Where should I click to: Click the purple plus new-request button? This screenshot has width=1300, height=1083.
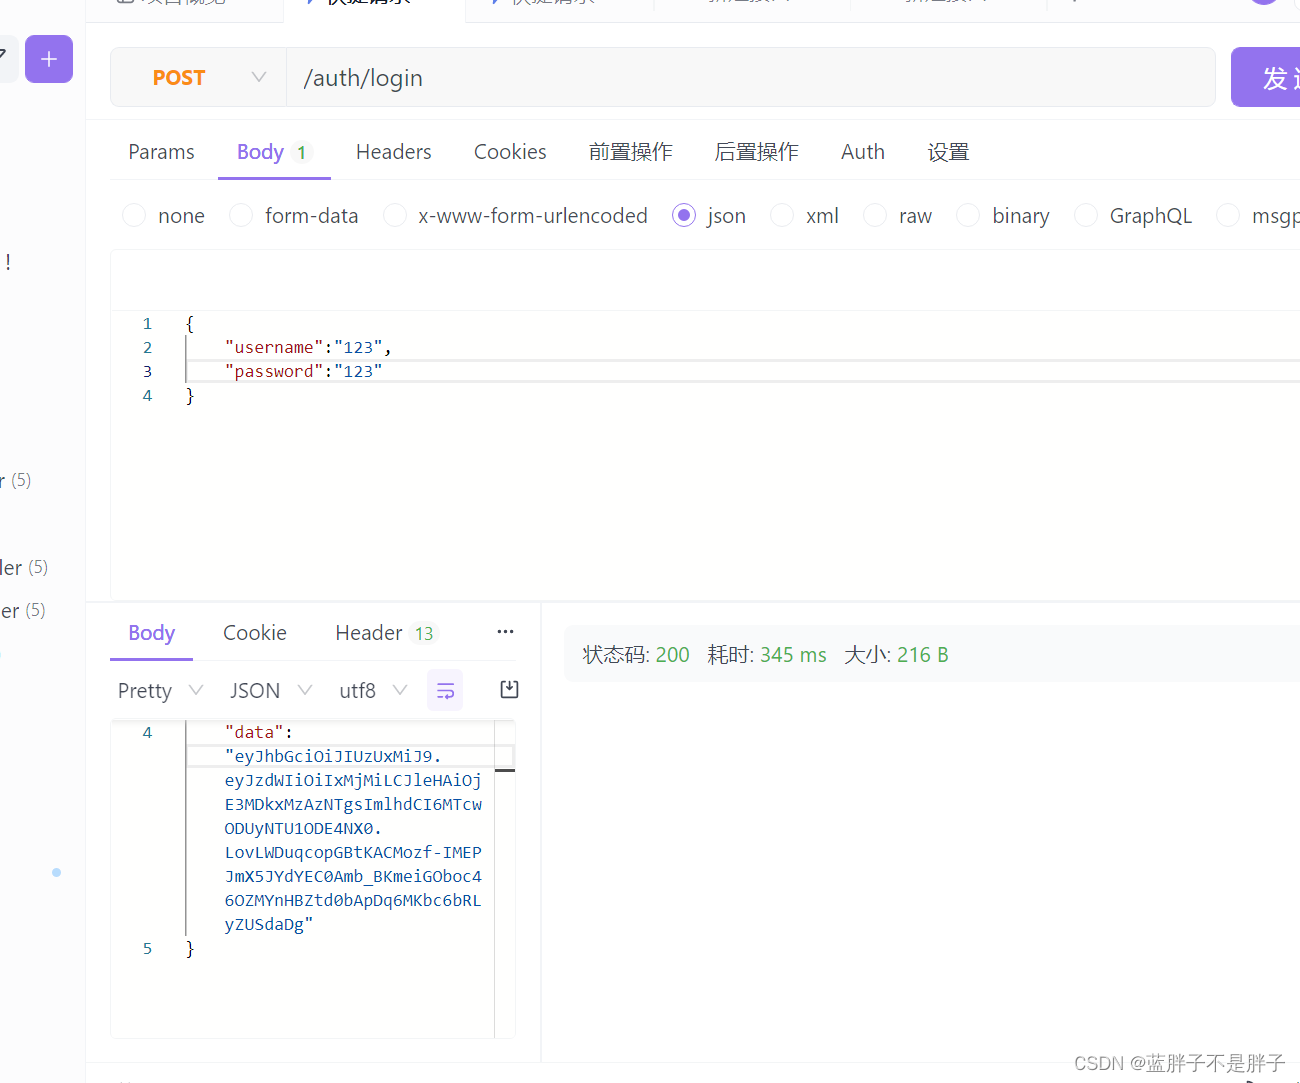pyautogui.click(x=49, y=59)
